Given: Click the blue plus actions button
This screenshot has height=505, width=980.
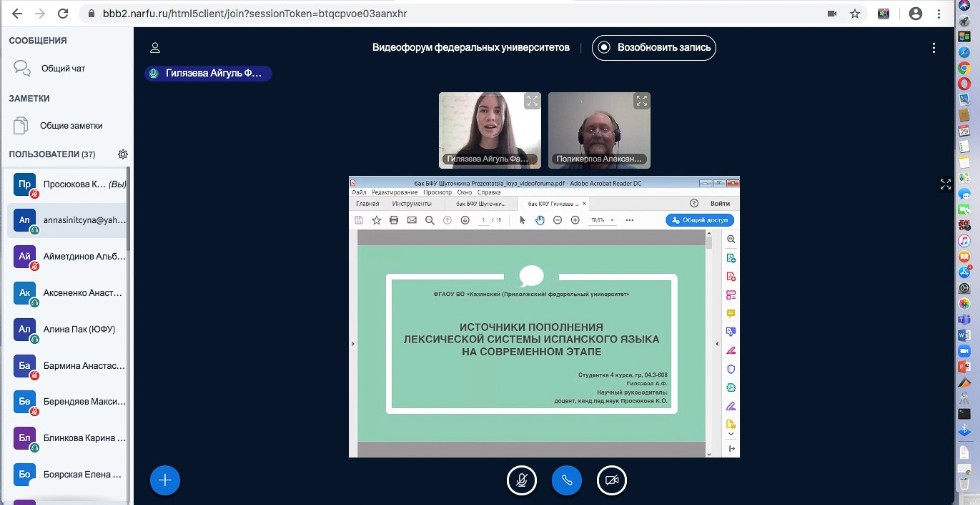Looking at the screenshot, I should 165,480.
